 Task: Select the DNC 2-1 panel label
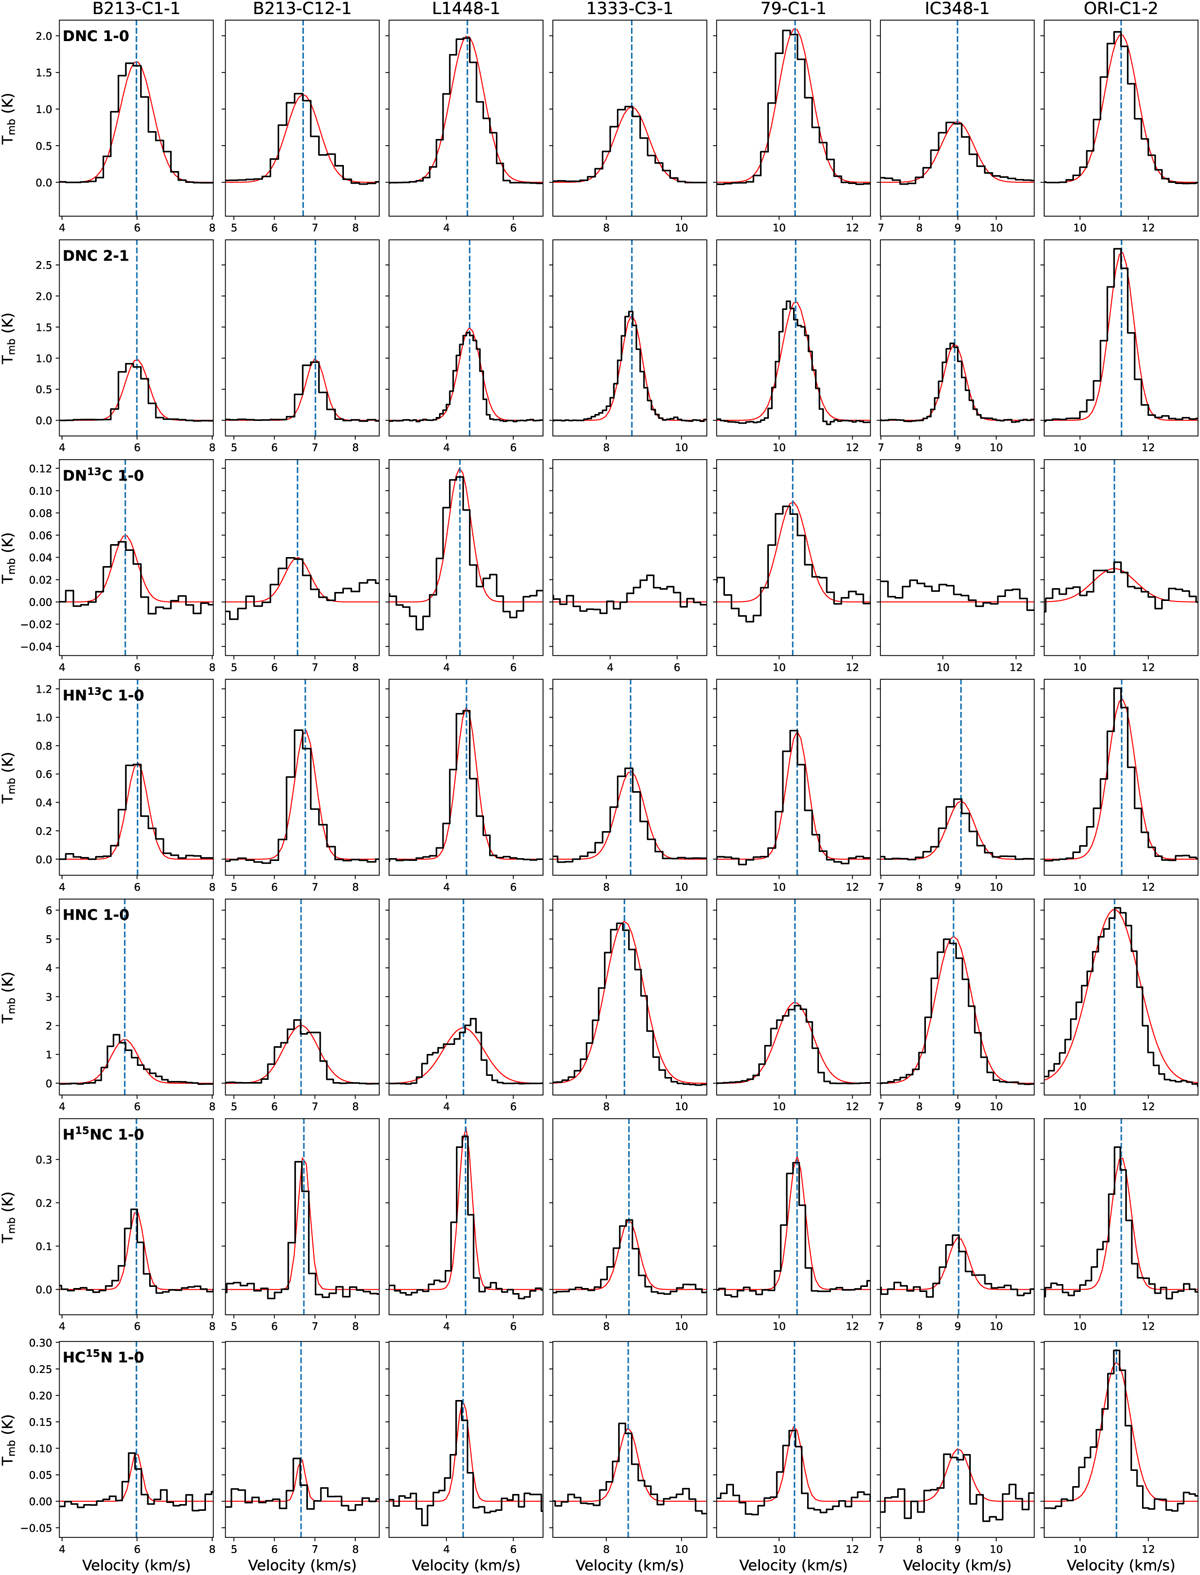pyautogui.click(x=96, y=256)
